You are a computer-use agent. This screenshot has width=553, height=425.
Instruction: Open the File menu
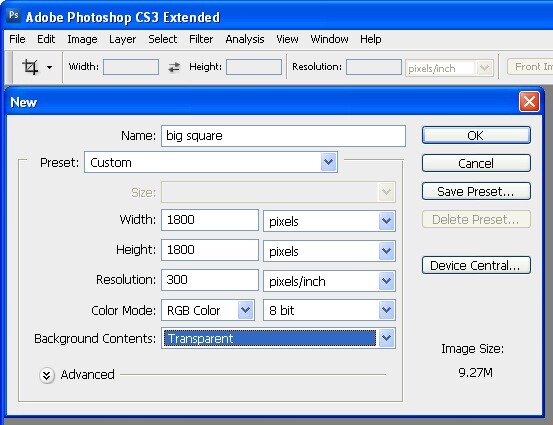pos(17,39)
